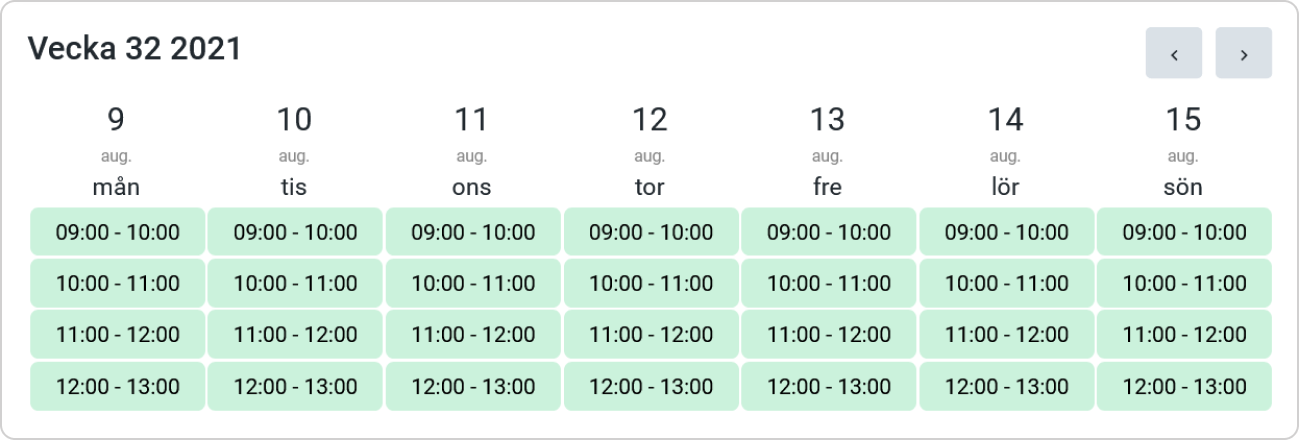The height and width of the screenshot is (440, 1299).
Task: Choose Sunday 11:00 - 12:00 slot
Action: 1185,334
